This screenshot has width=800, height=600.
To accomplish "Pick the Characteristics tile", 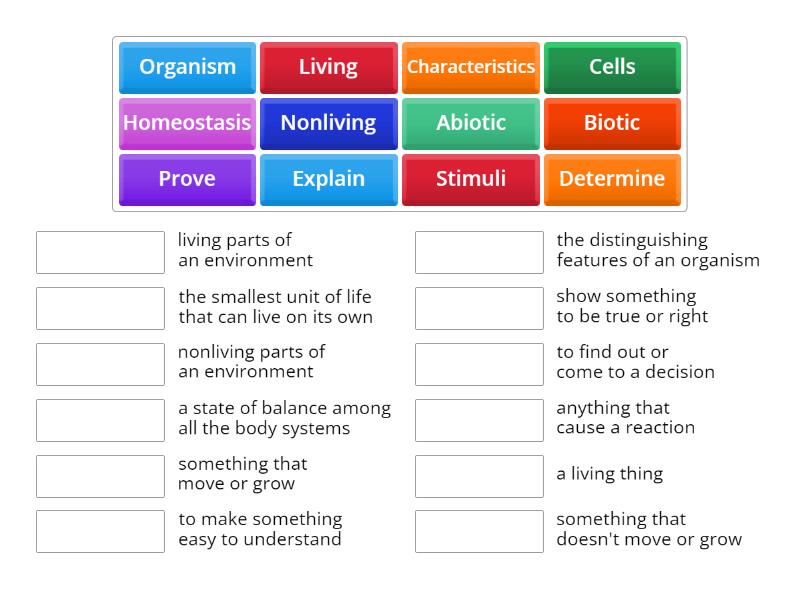I will pyautogui.click(x=470, y=67).
